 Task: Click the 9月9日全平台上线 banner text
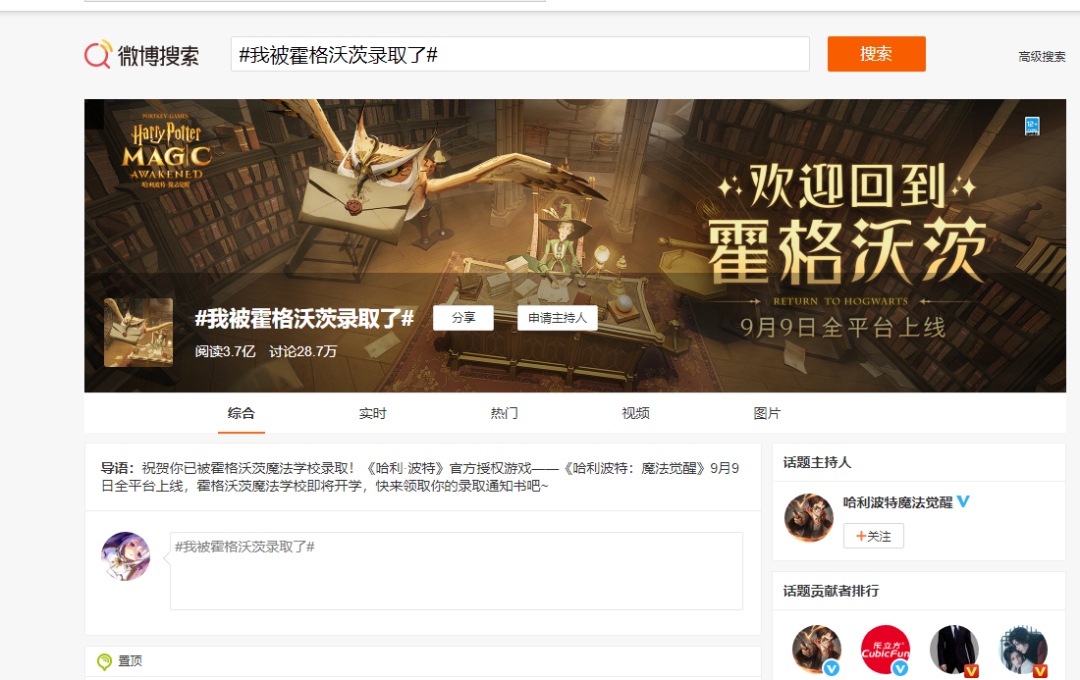click(x=842, y=327)
